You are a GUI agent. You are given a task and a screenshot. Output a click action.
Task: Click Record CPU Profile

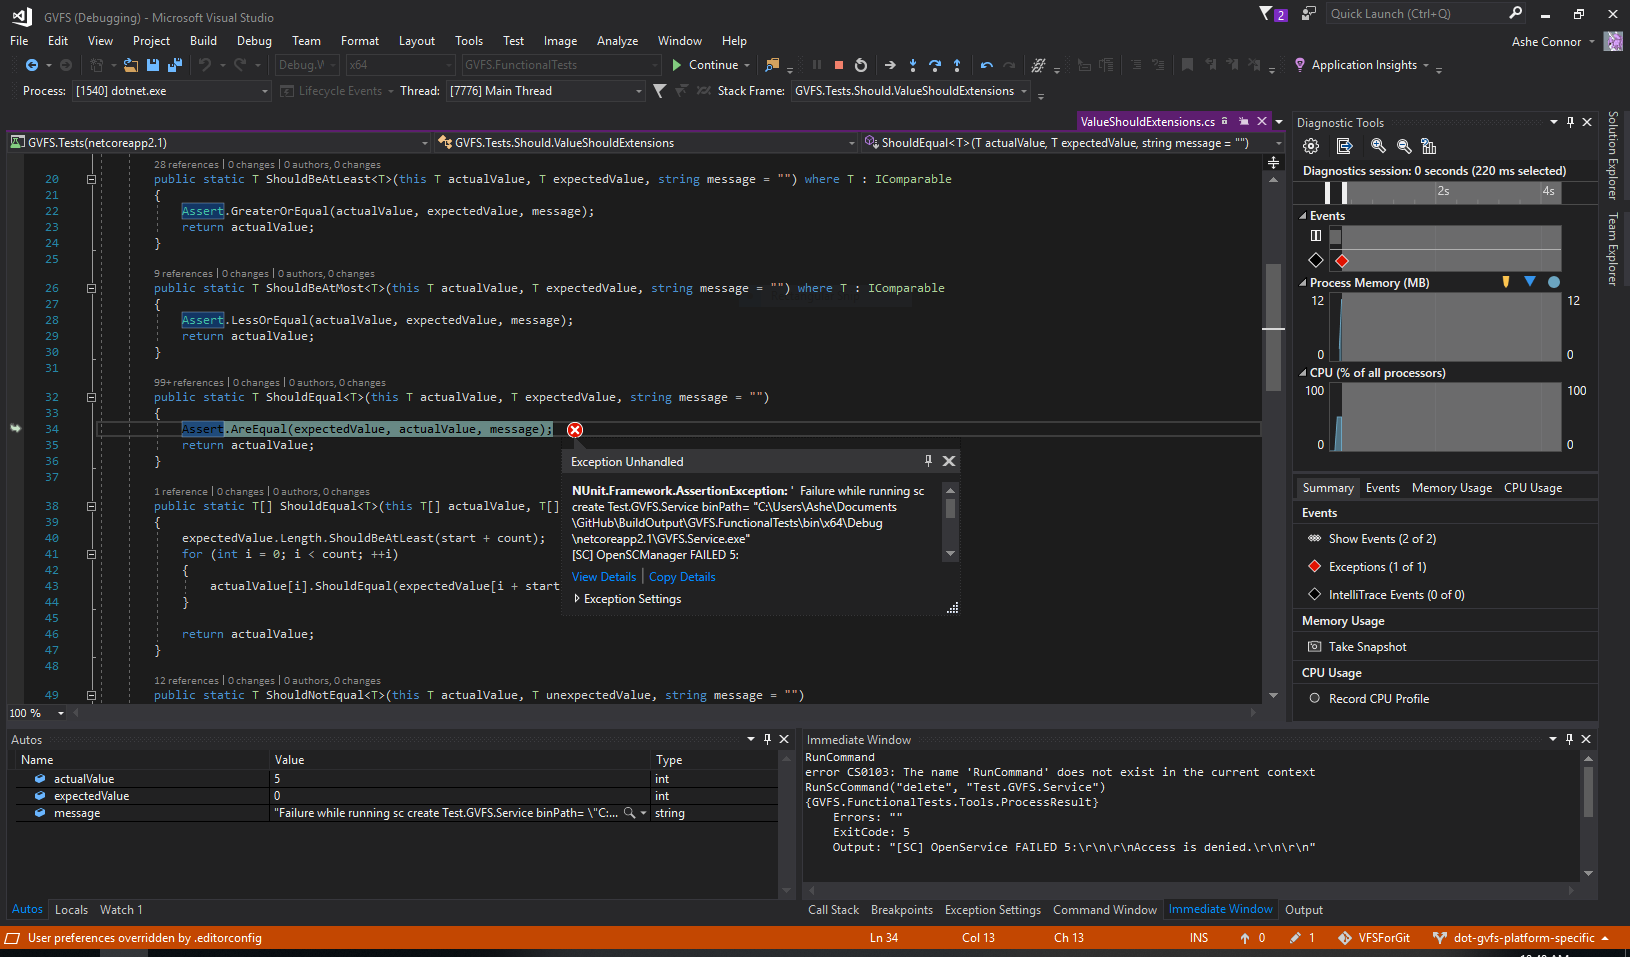coord(1378,699)
